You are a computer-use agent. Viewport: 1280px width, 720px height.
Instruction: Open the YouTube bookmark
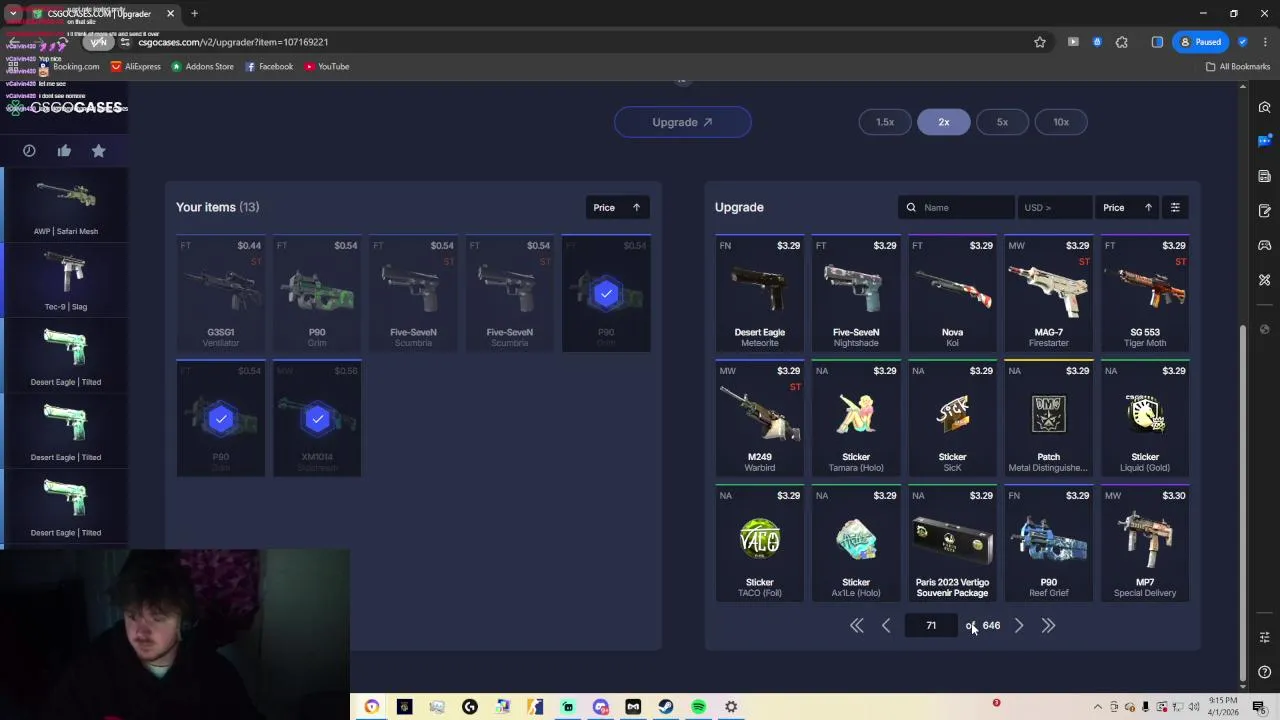[327, 66]
